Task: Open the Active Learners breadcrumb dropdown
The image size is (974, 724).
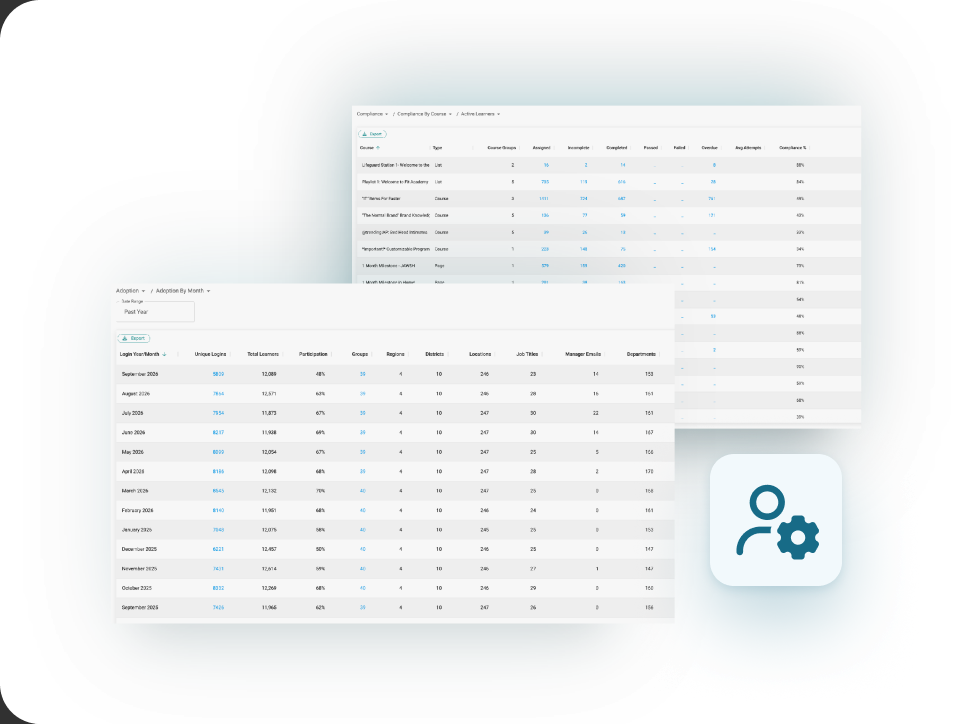Action: pyautogui.click(x=480, y=114)
